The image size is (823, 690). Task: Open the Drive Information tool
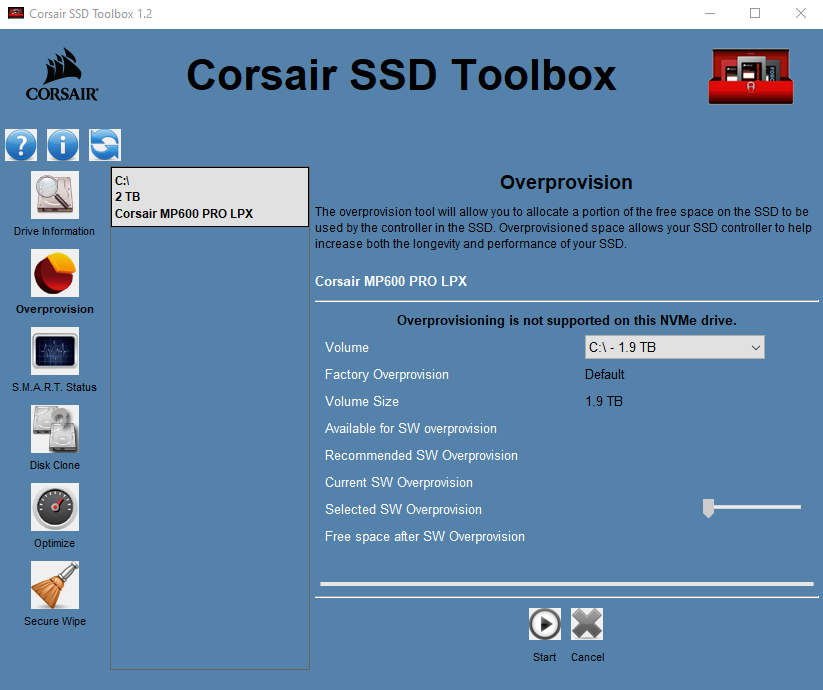(x=55, y=195)
